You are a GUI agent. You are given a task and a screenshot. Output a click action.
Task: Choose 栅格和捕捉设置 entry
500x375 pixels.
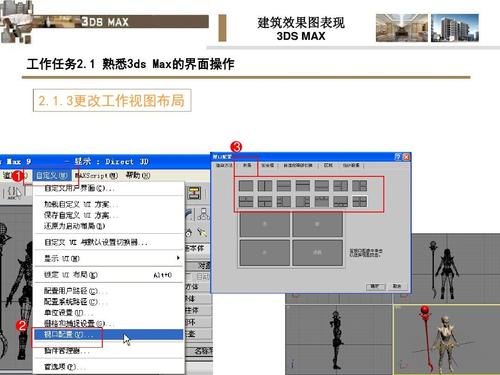[x=108, y=323]
